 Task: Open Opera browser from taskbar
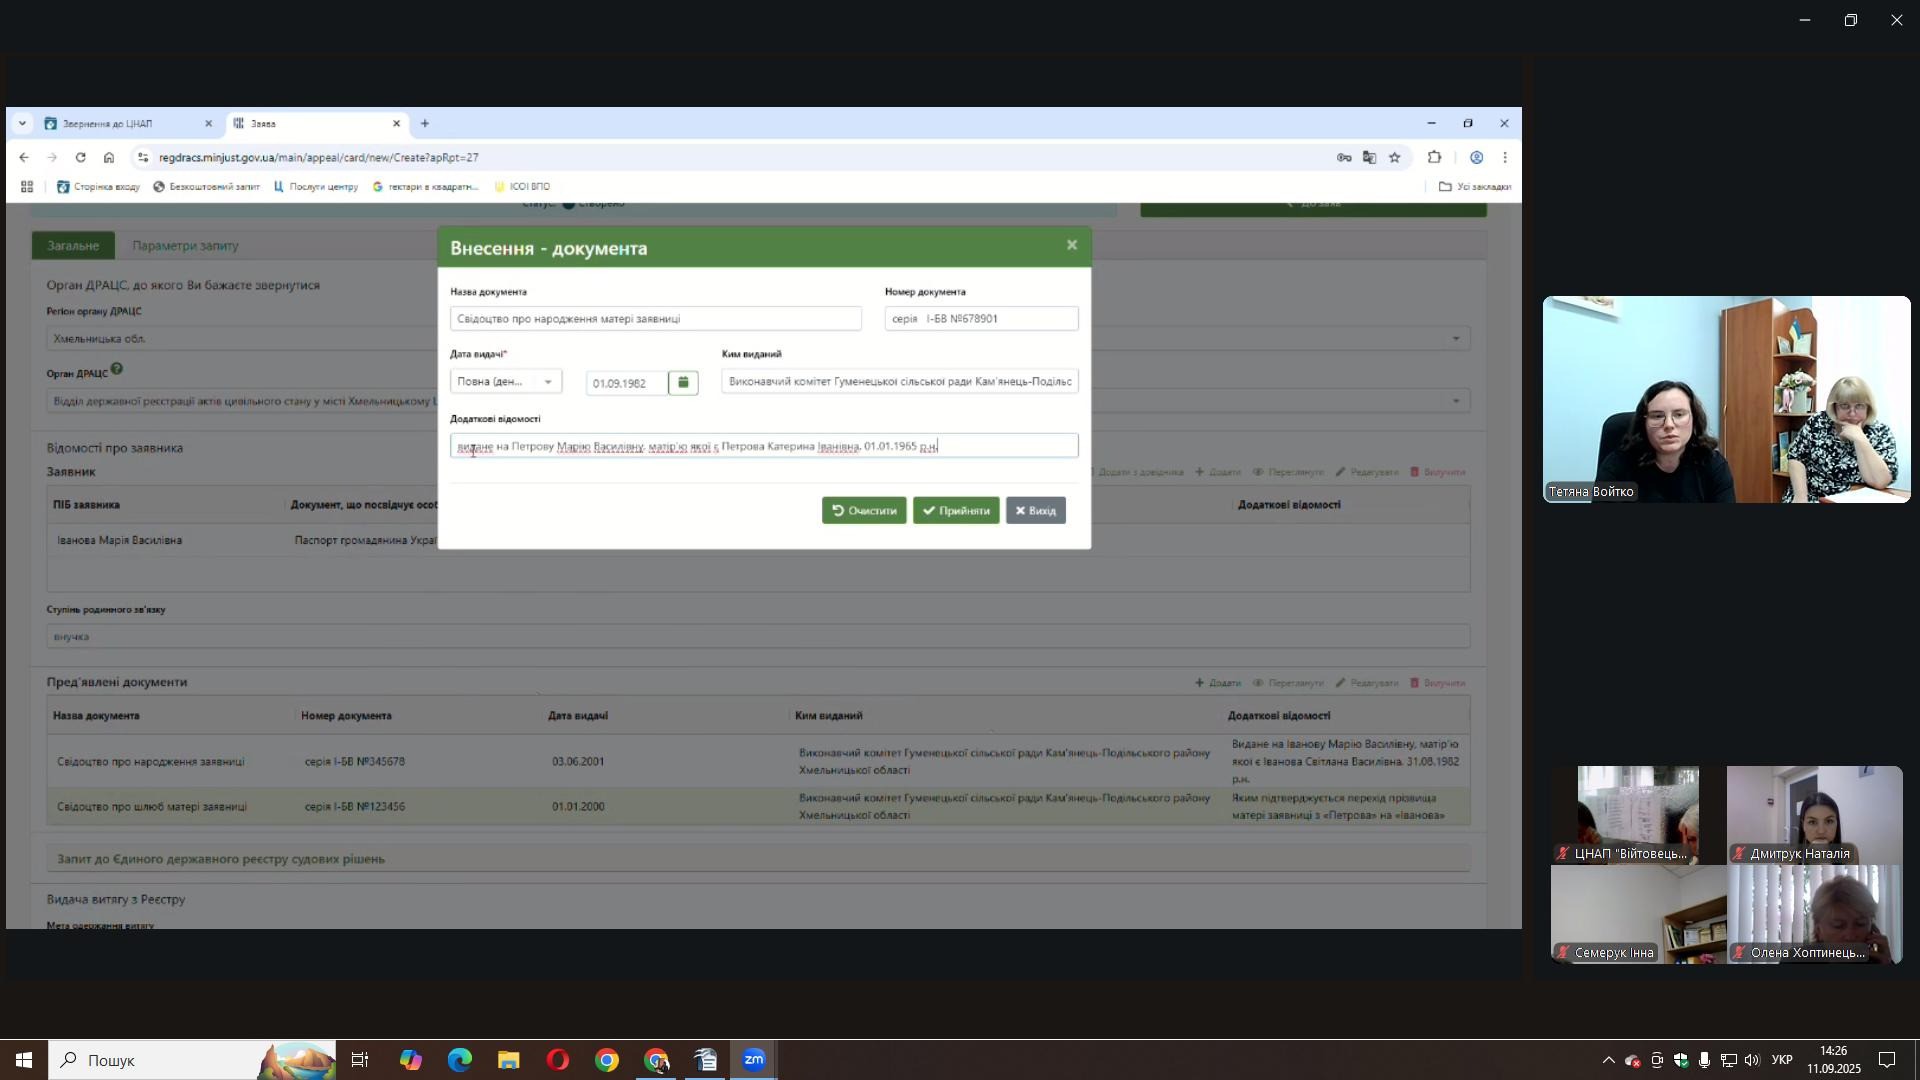(557, 1060)
